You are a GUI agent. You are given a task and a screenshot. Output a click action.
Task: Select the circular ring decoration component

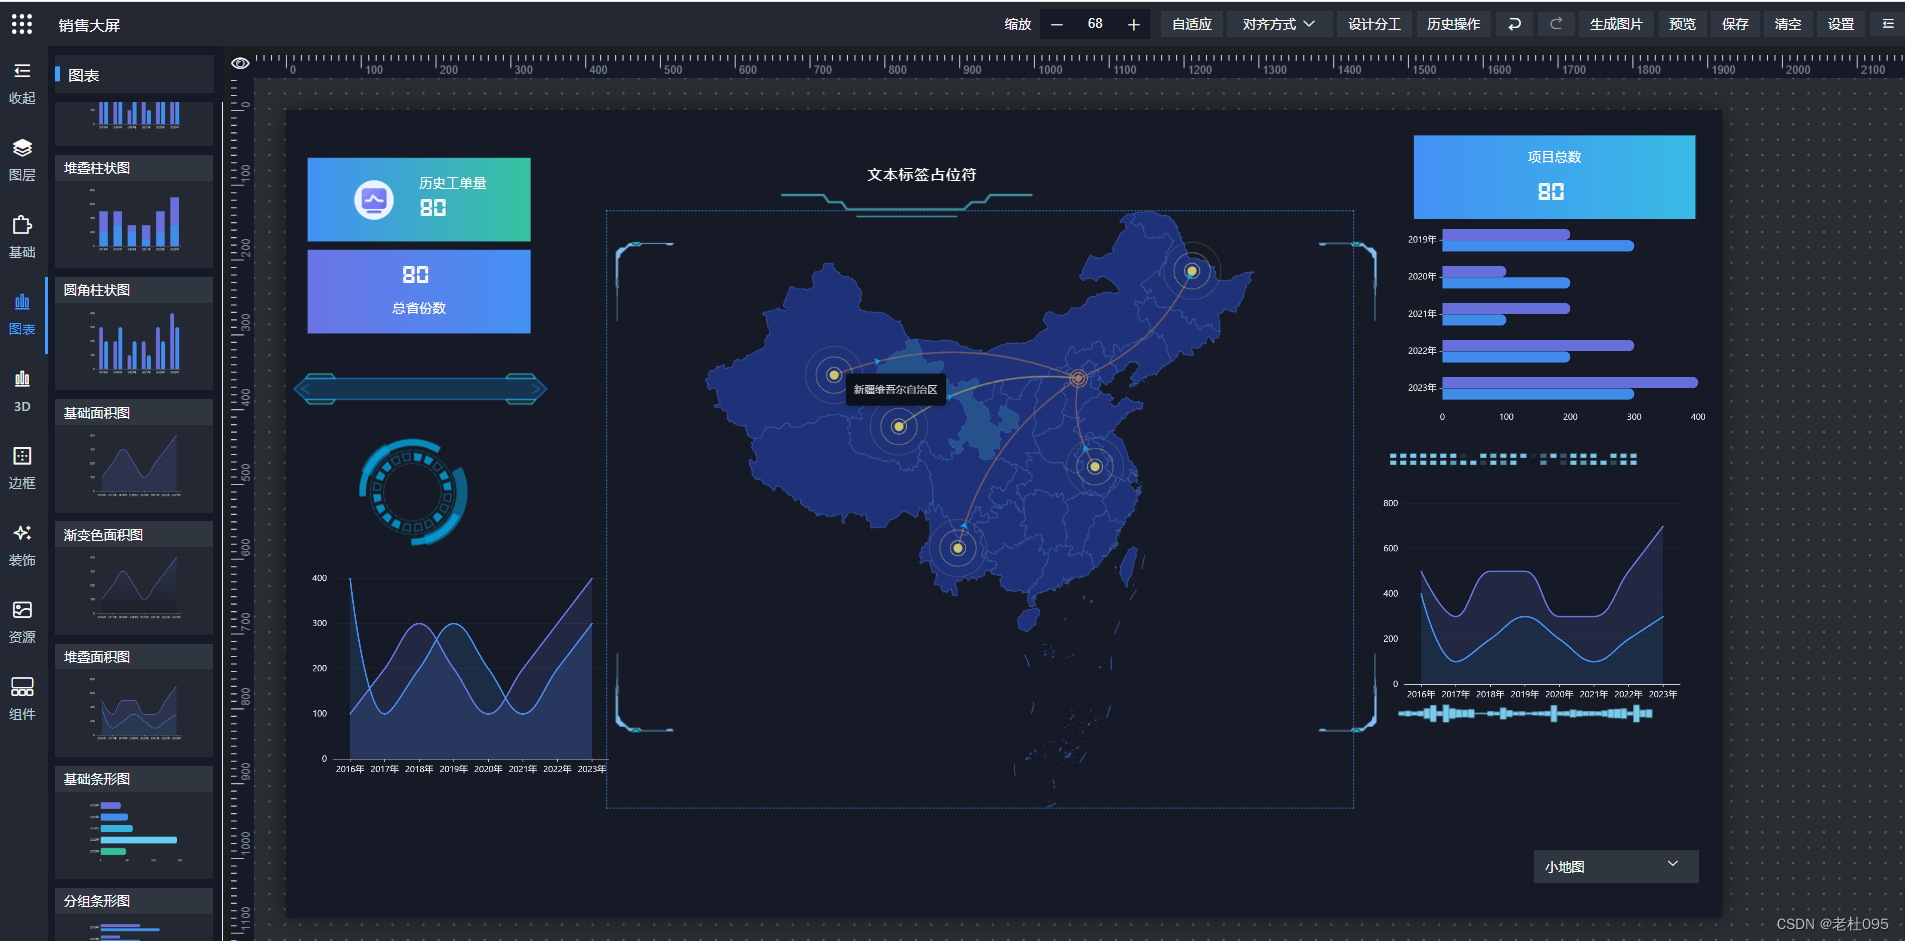413,492
